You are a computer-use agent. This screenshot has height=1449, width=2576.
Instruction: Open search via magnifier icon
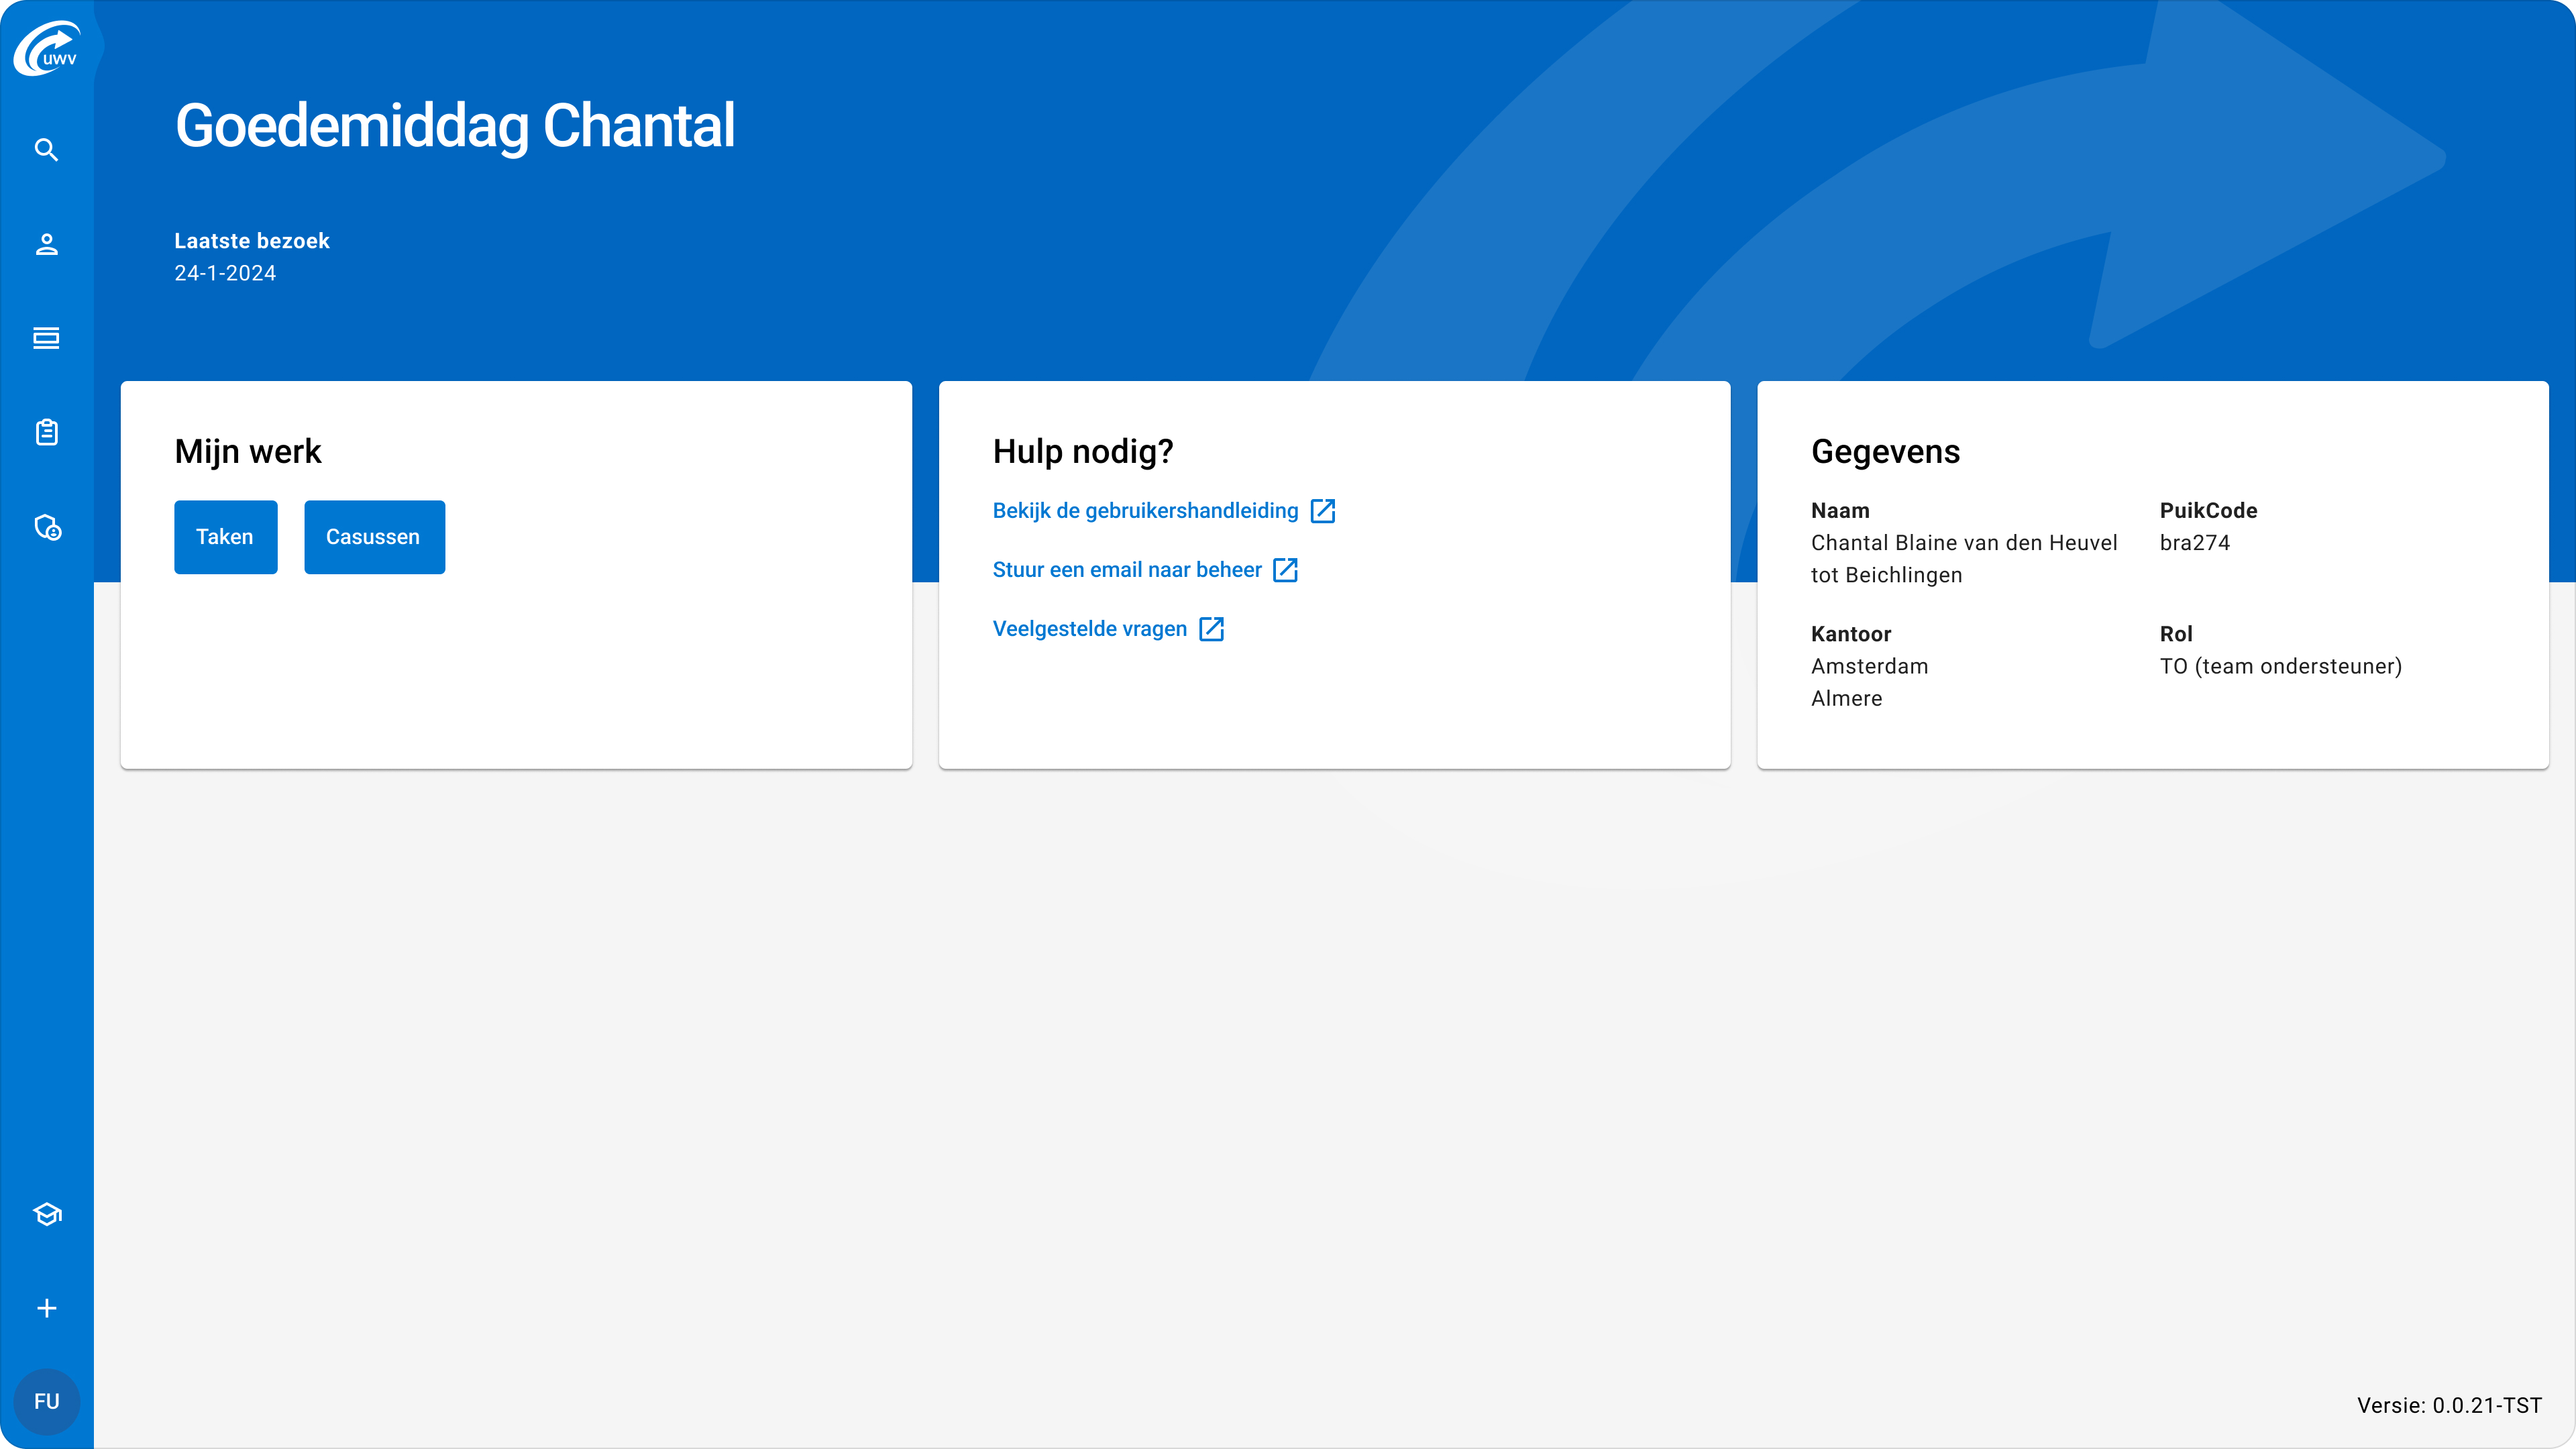(46, 150)
